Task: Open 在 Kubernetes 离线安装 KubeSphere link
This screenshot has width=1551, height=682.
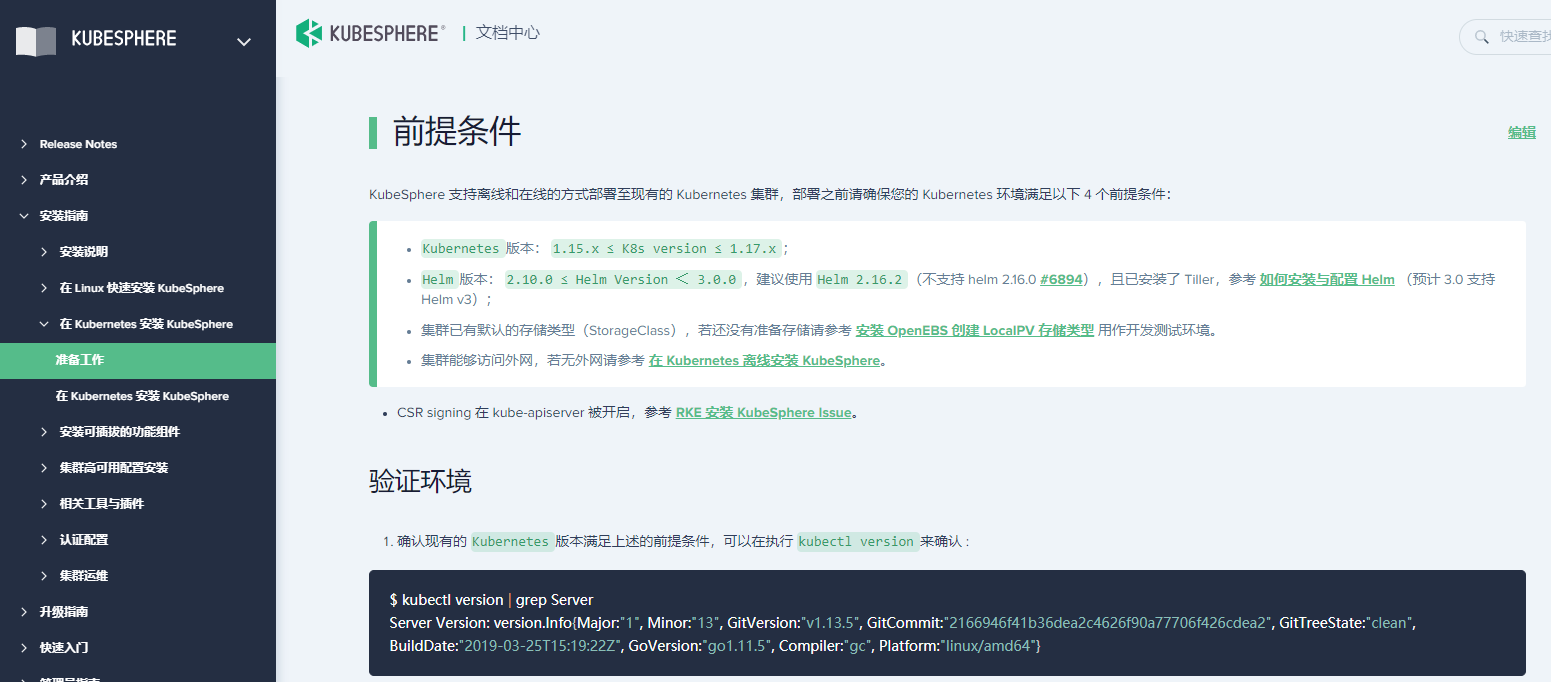Action: [x=765, y=361]
